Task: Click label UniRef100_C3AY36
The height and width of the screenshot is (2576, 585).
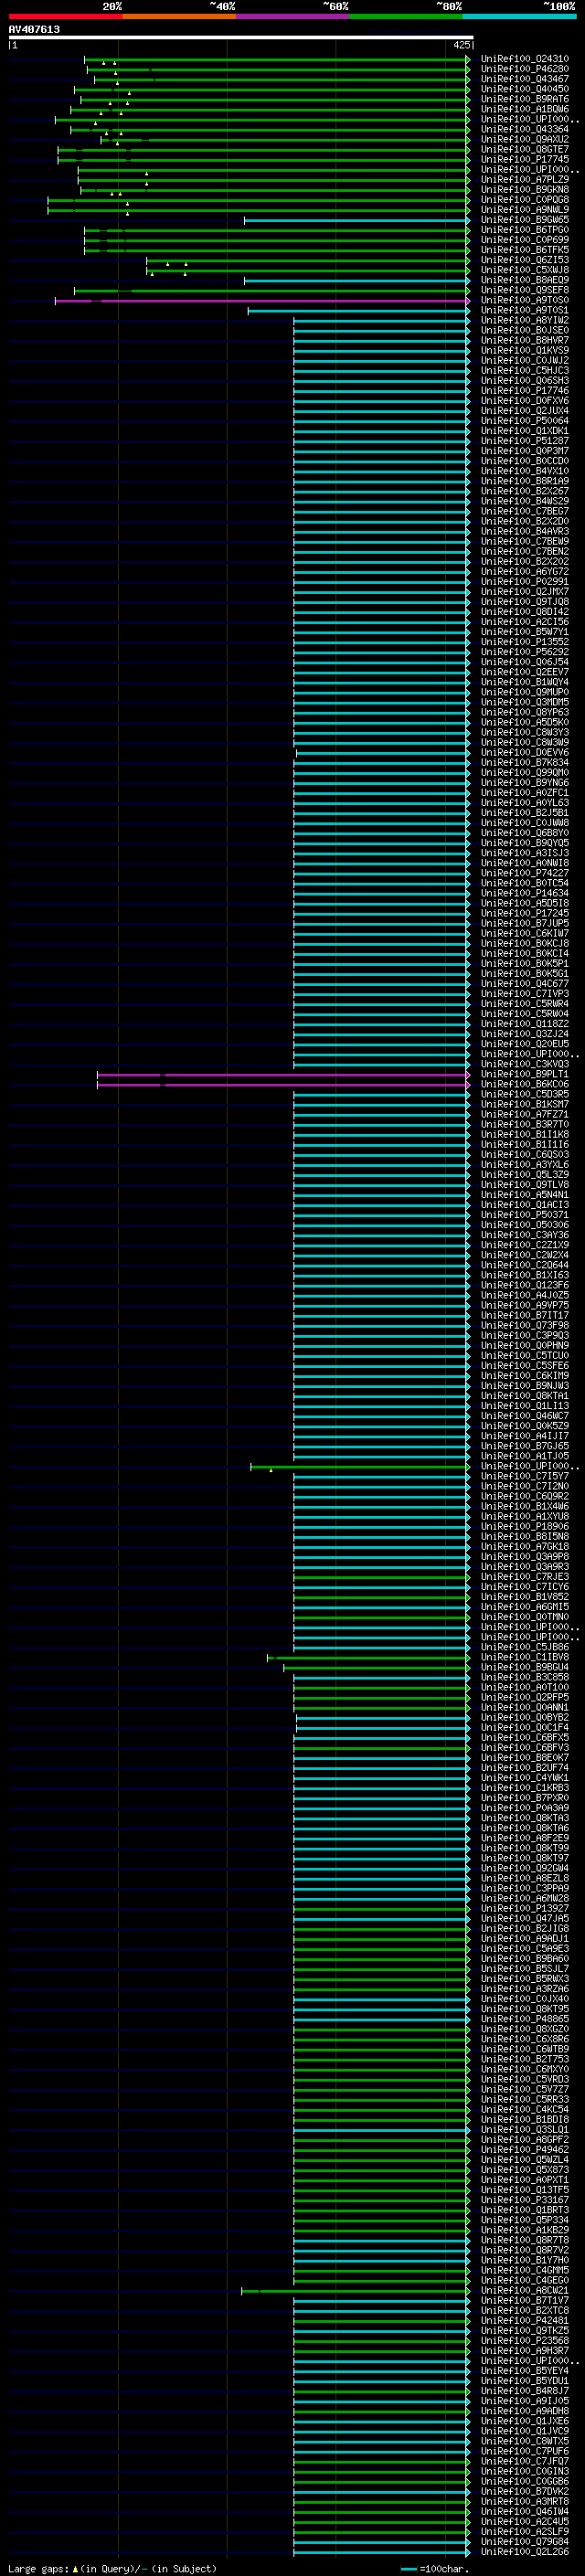Action: pos(524,1236)
